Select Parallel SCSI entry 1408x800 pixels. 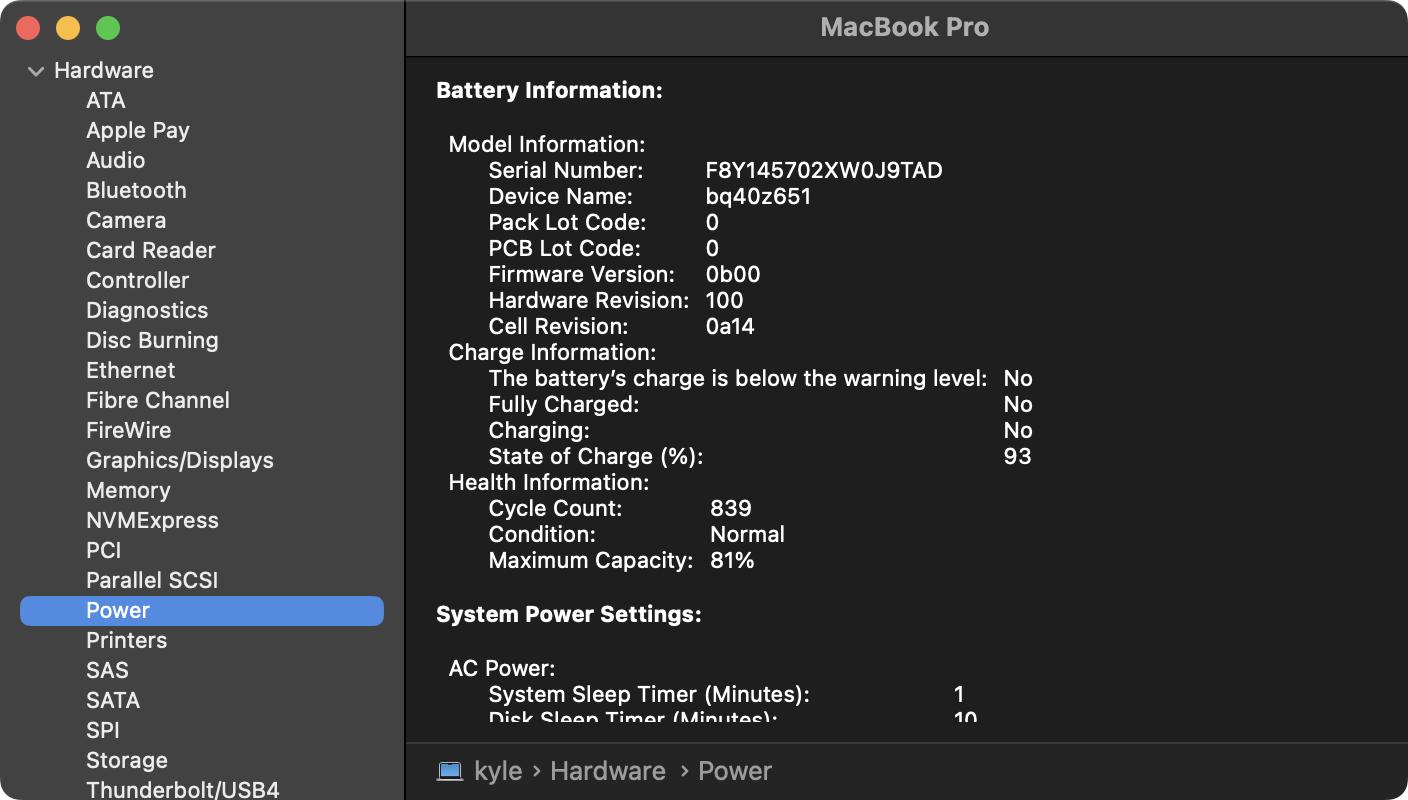coord(152,580)
